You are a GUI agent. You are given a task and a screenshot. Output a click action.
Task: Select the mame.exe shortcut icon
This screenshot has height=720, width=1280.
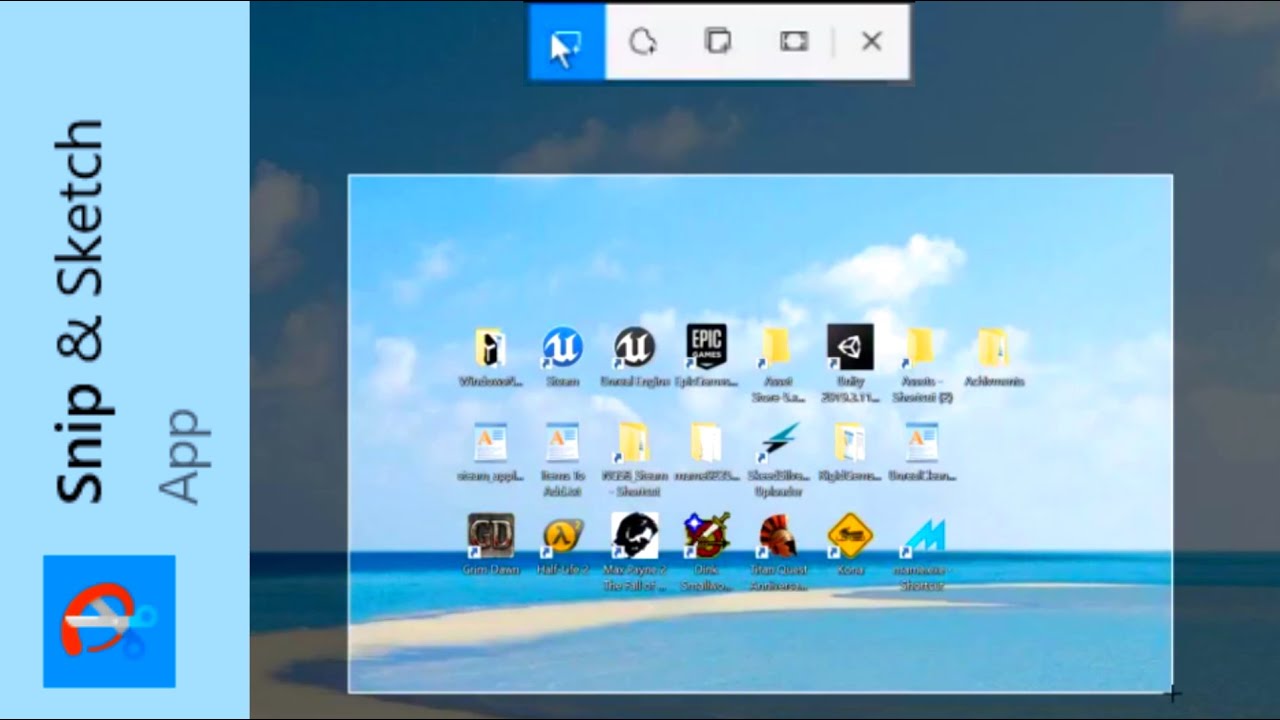point(922,552)
